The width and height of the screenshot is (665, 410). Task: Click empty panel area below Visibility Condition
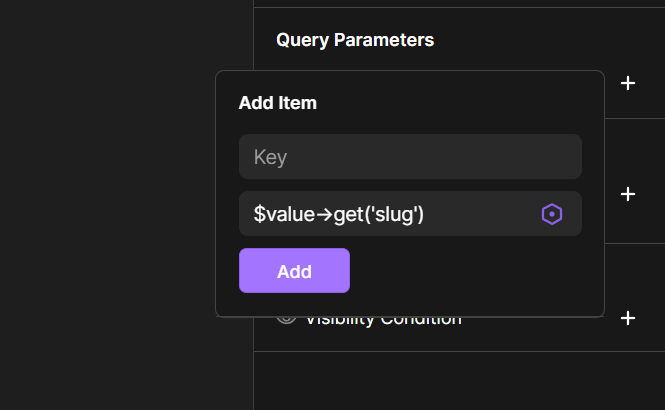pos(458,380)
